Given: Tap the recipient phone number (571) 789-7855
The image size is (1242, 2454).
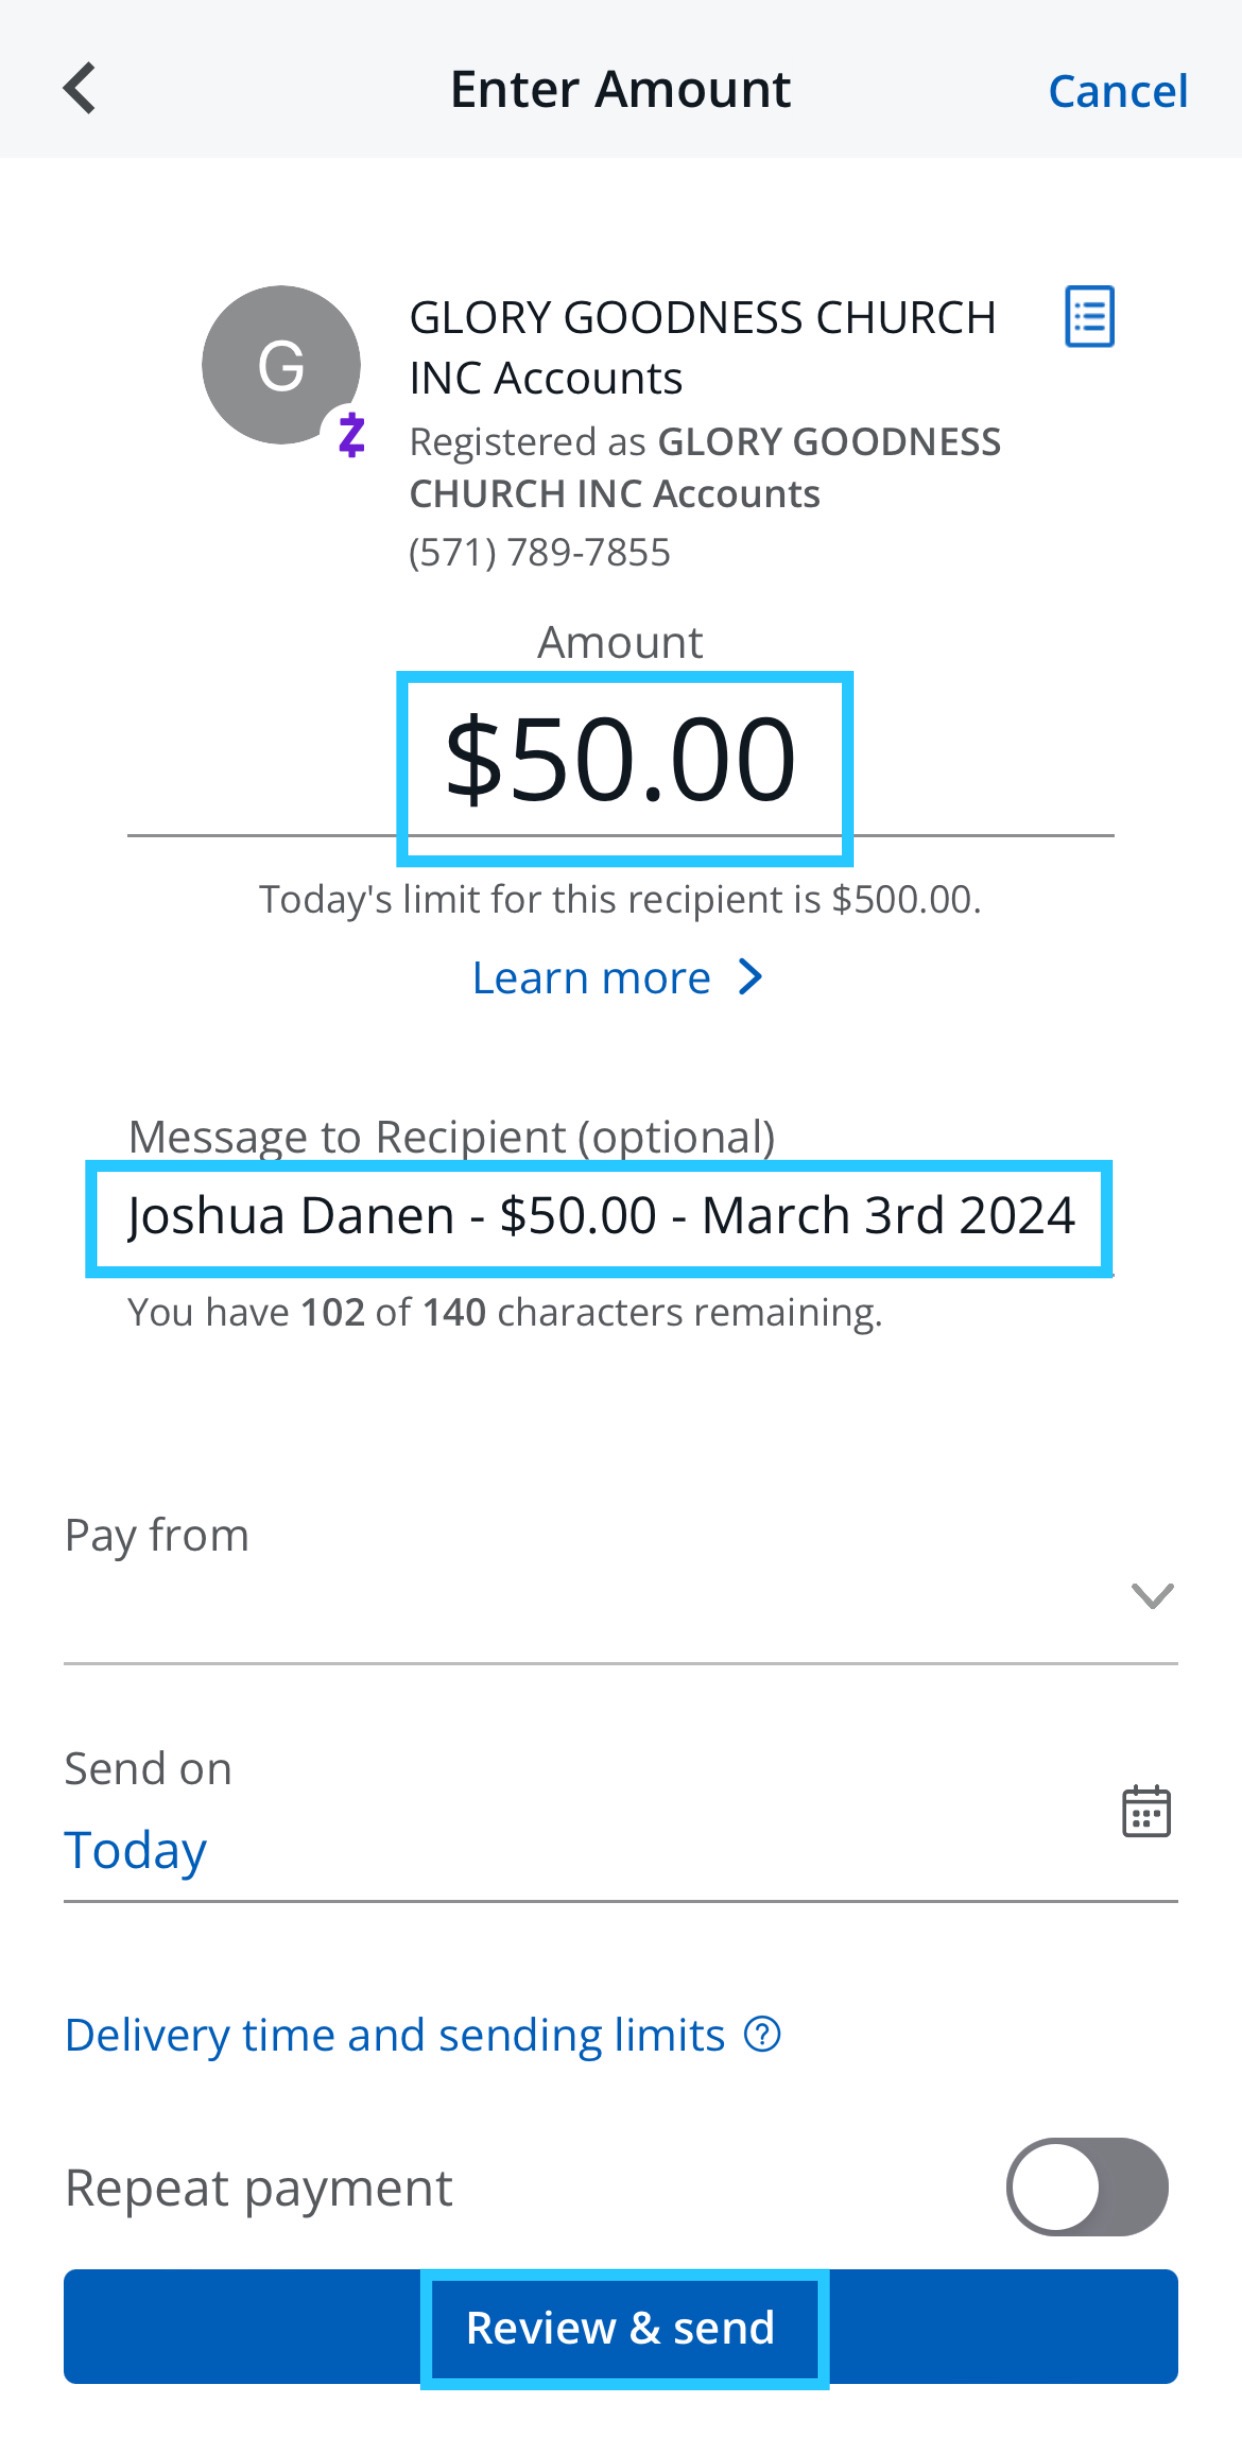Looking at the screenshot, I should (x=540, y=552).
